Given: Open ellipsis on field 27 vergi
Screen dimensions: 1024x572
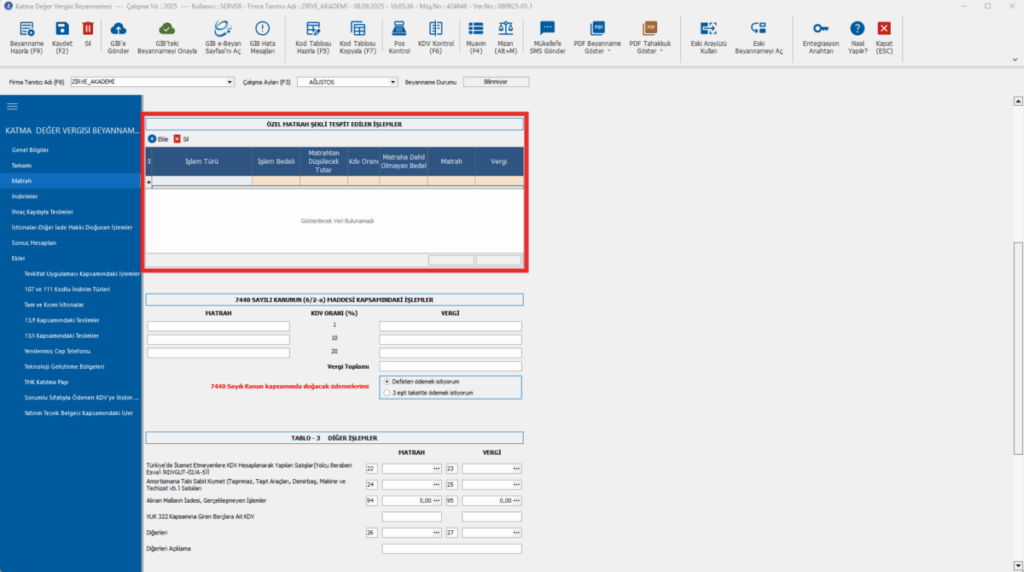Looking at the screenshot, I should pyautogui.click(x=516, y=533).
